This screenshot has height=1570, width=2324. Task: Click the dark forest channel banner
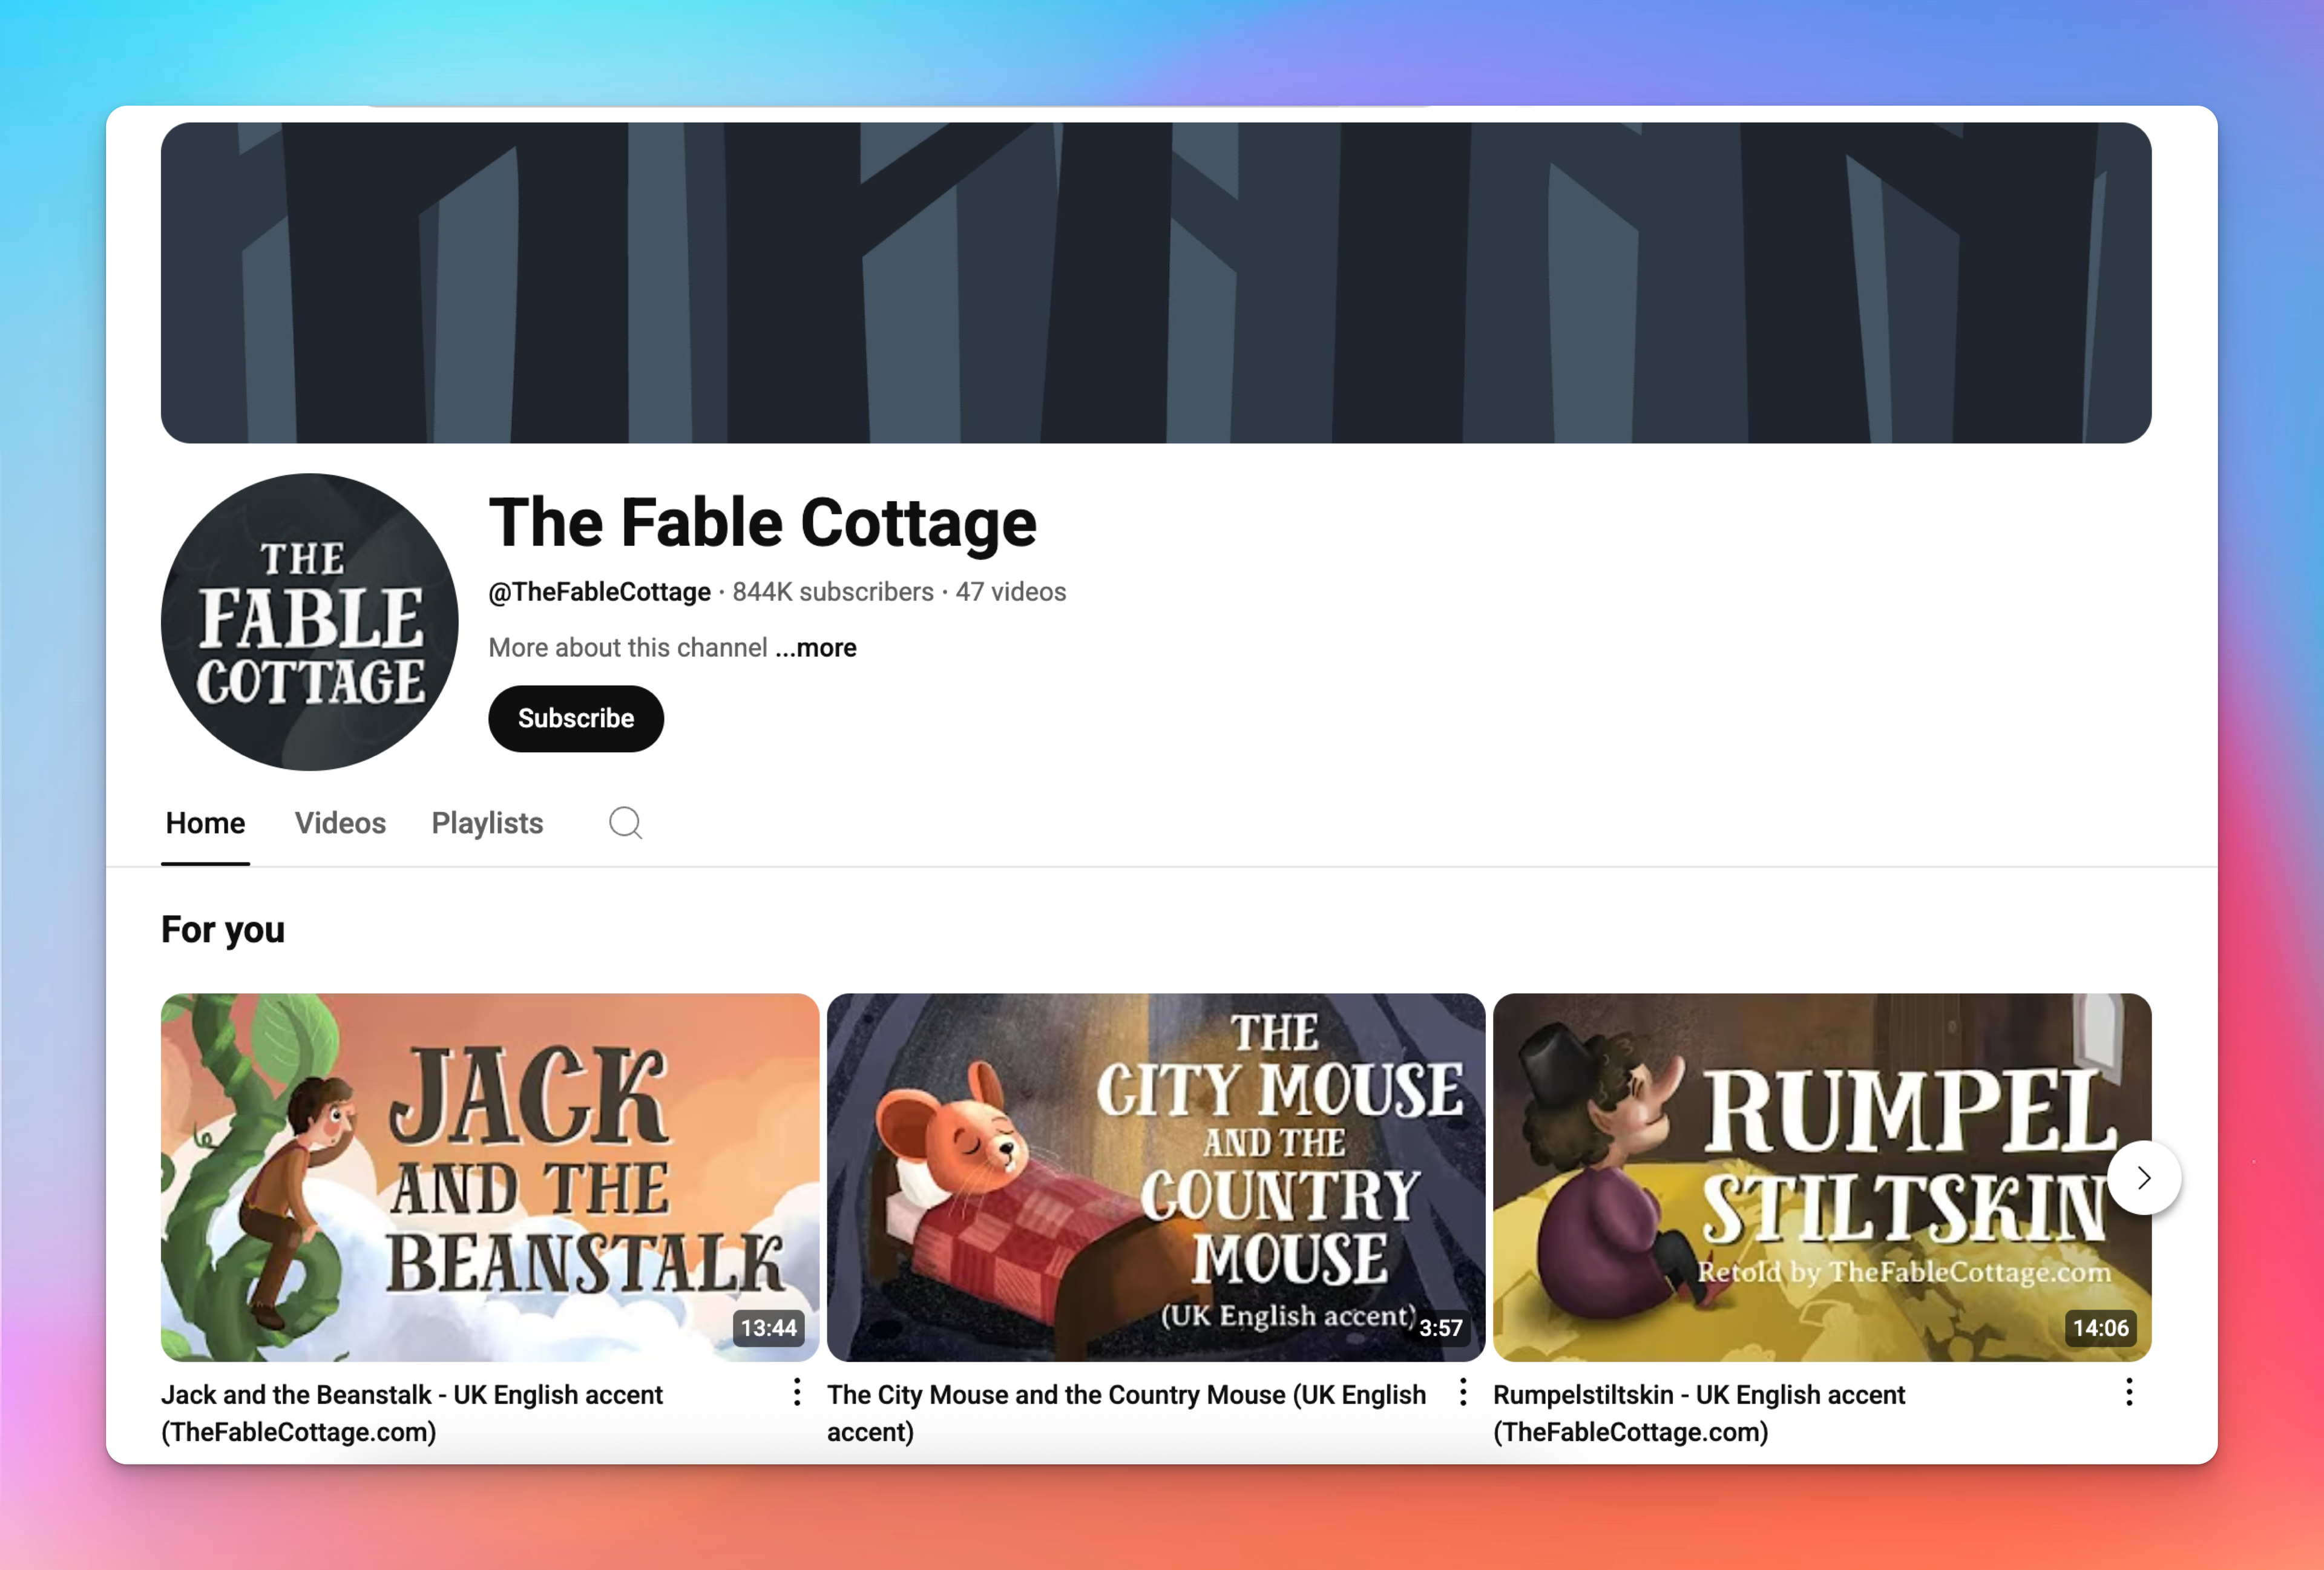pyautogui.click(x=1156, y=283)
